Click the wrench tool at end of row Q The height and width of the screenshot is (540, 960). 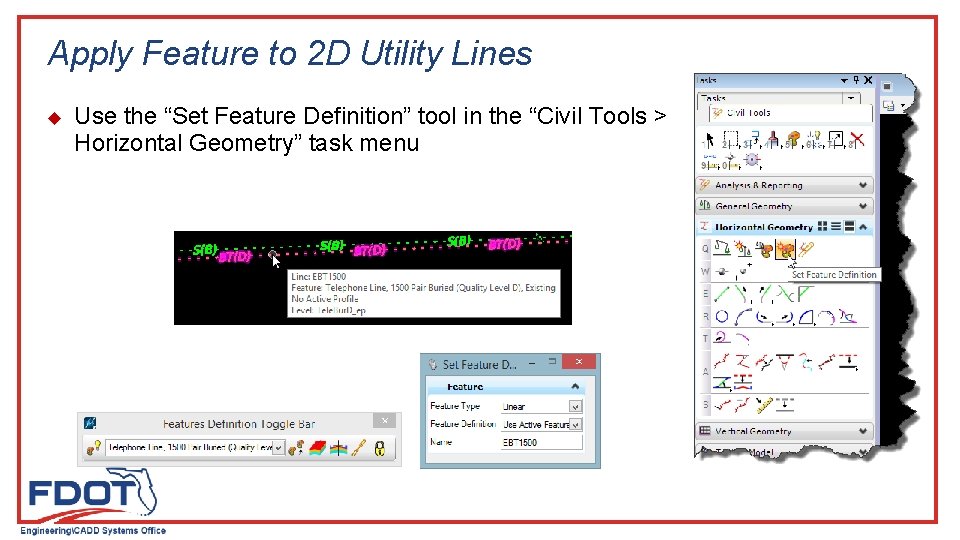(806, 249)
